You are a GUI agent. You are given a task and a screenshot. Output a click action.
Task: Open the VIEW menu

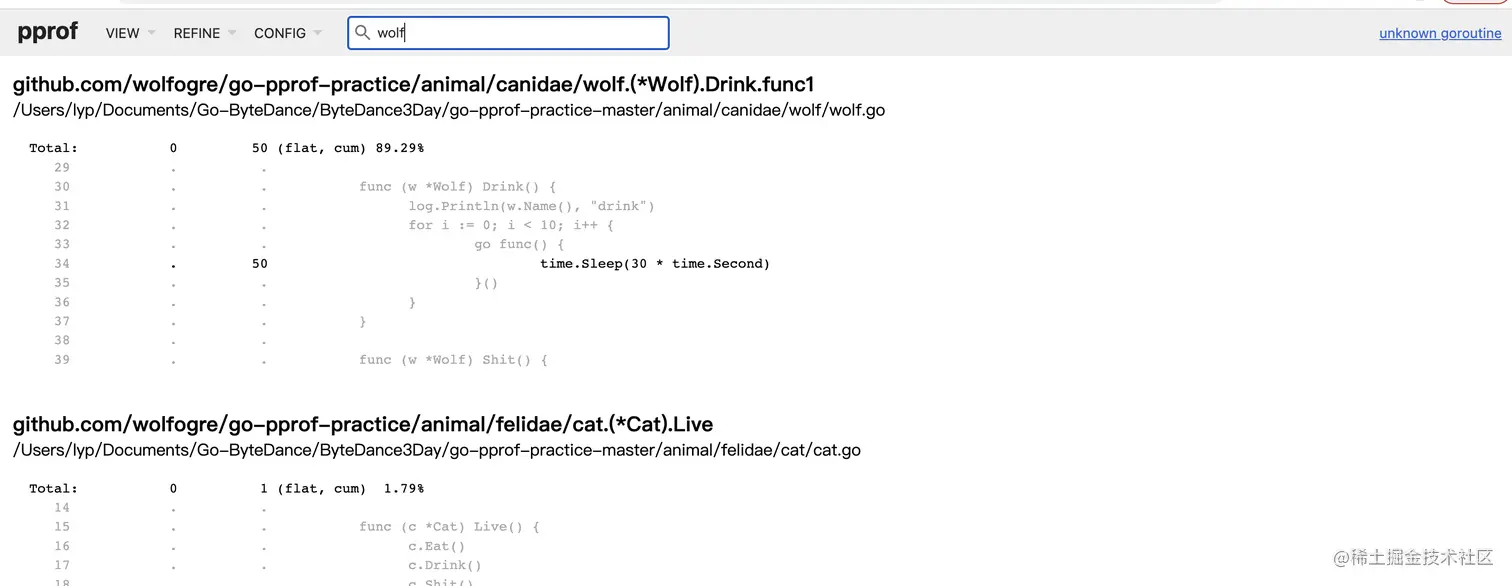pyautogui.click(x=123, y=33)
